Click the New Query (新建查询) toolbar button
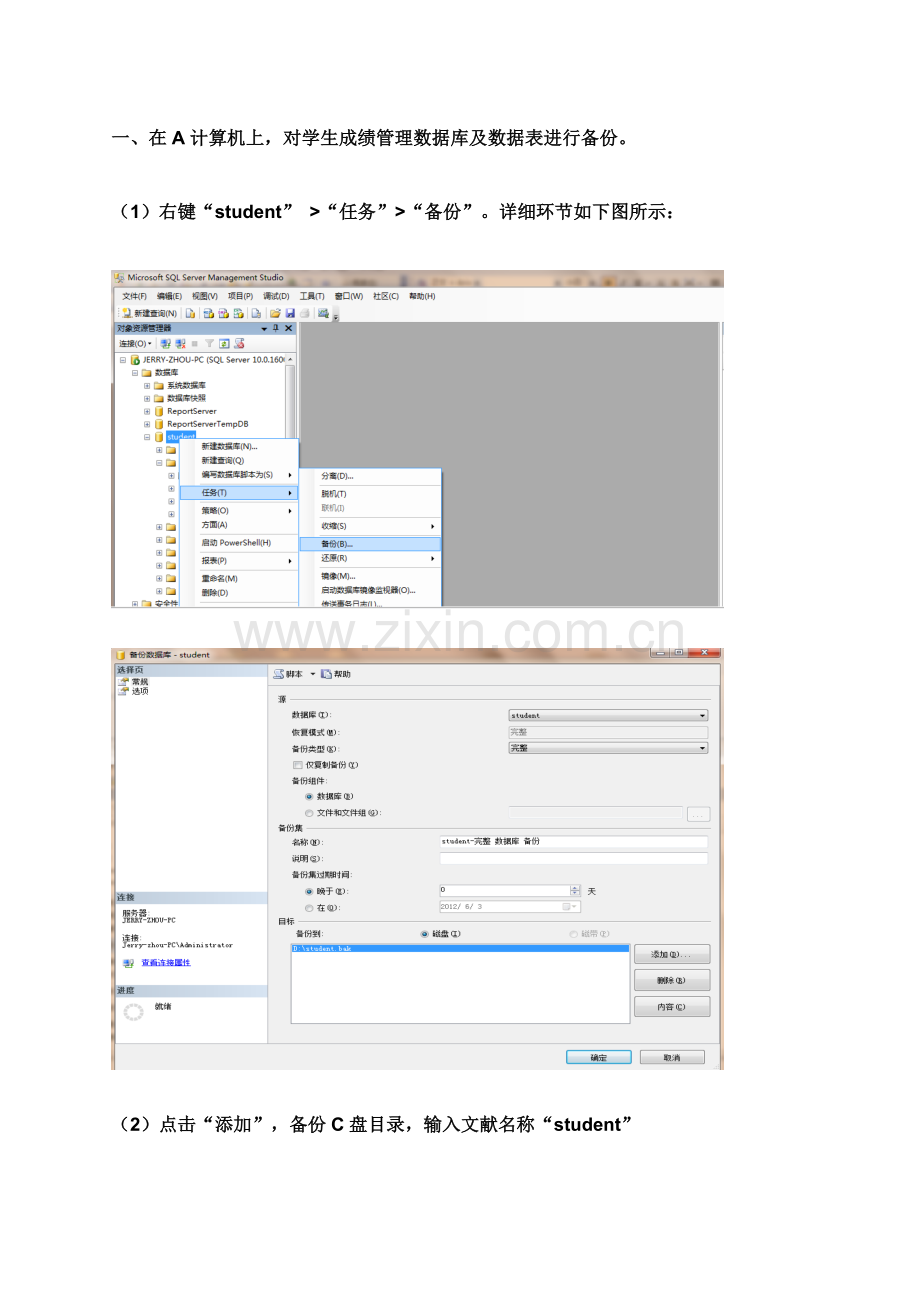This screenshot has width=920, height=1302. [149, 313]
